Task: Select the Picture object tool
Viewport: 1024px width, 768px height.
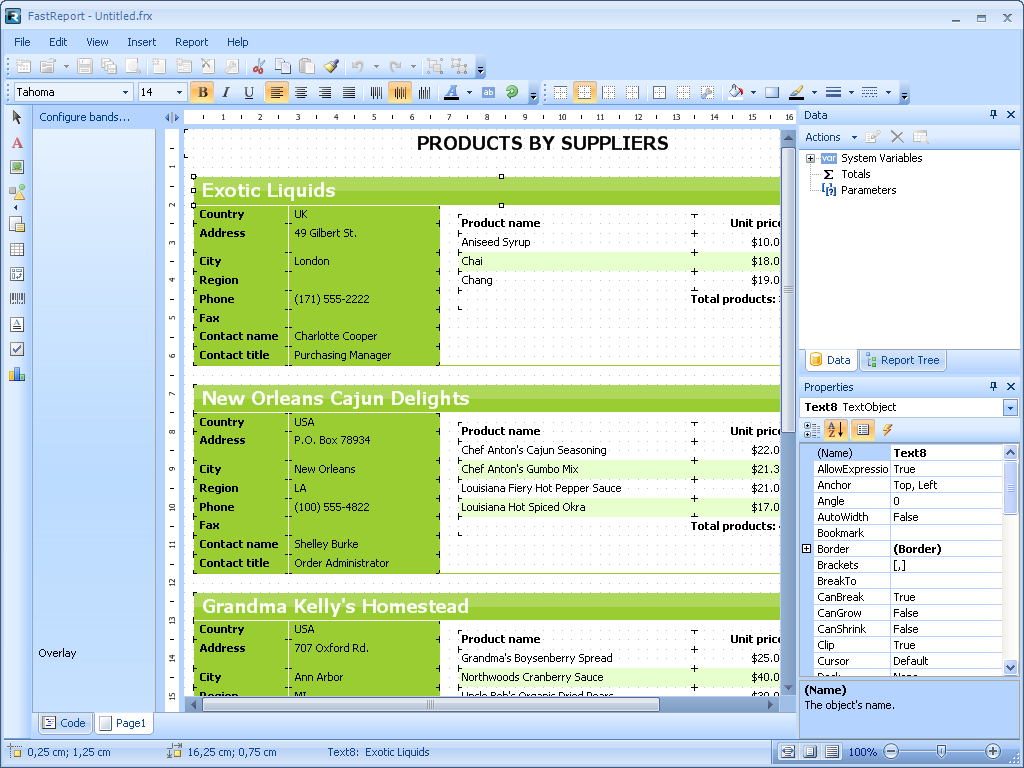Action: pos(17,167)
